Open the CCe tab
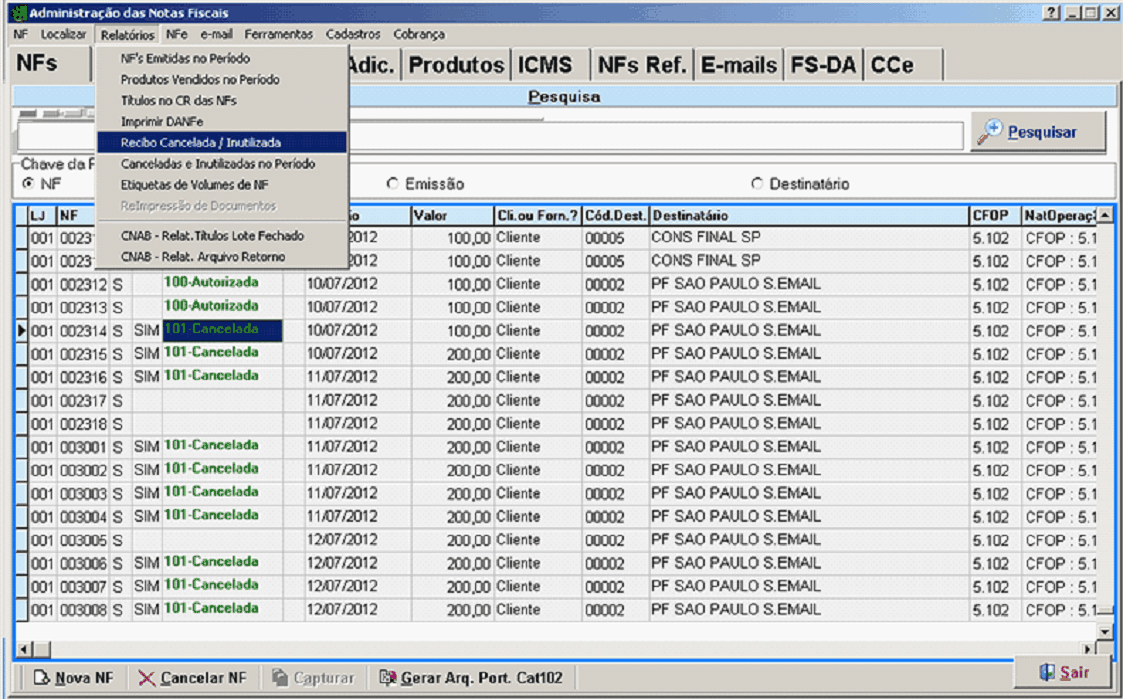The image size is (1124, 700). point(892,66)
